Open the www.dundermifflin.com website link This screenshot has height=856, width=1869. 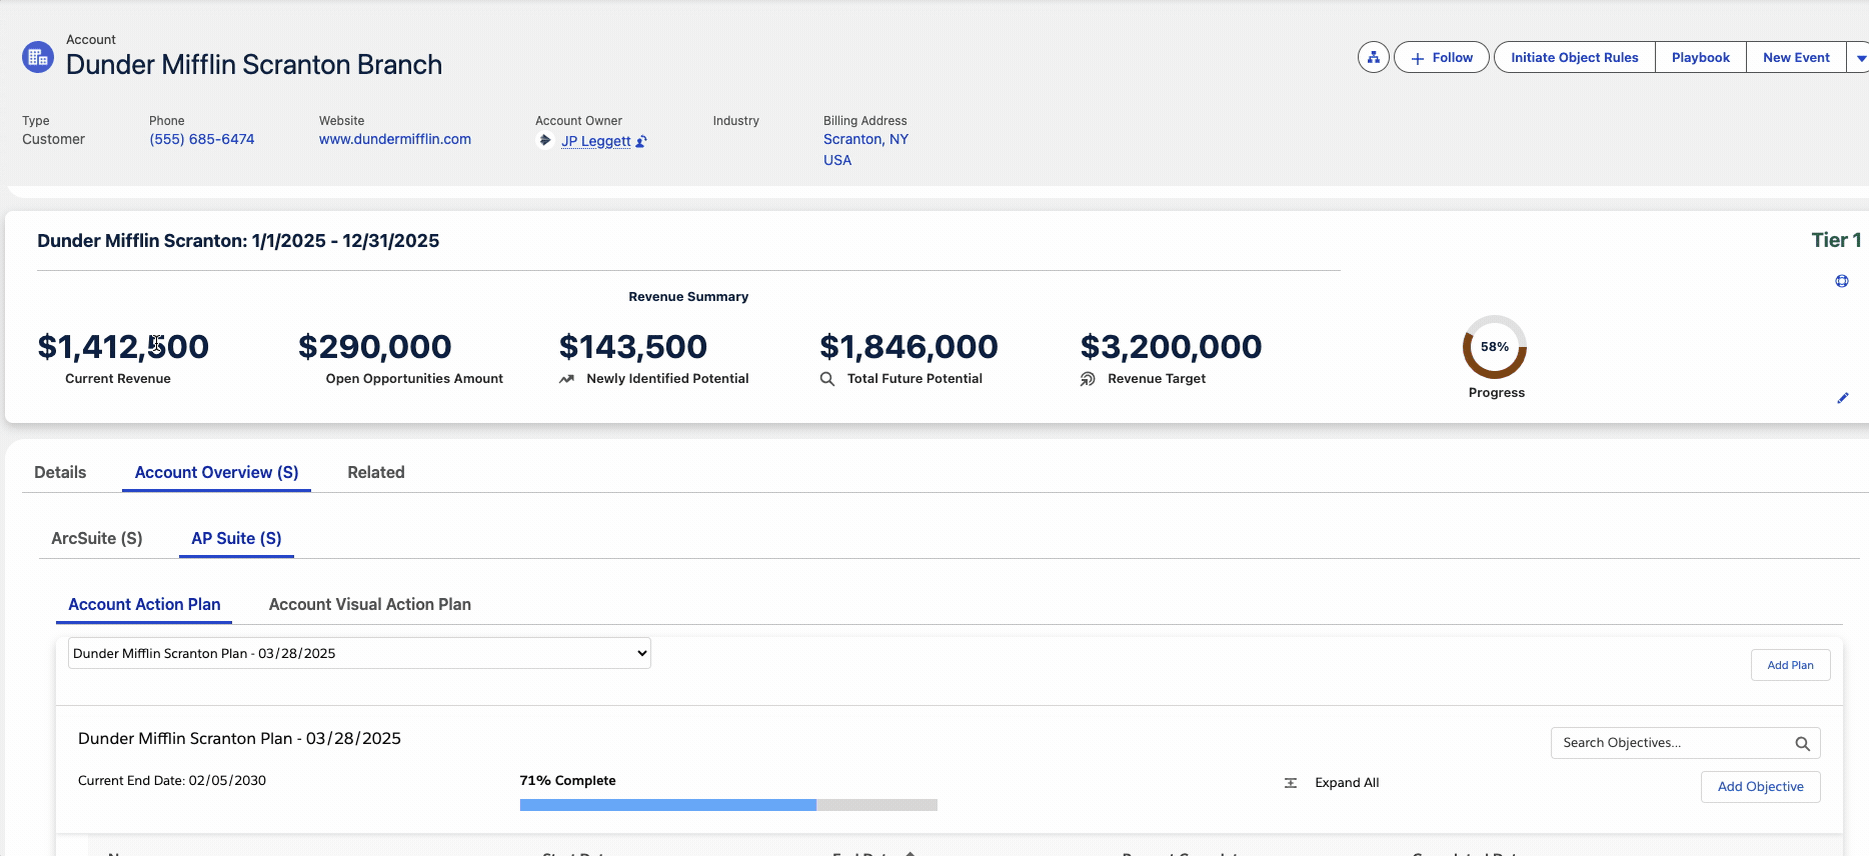click(x=395, y=140)
